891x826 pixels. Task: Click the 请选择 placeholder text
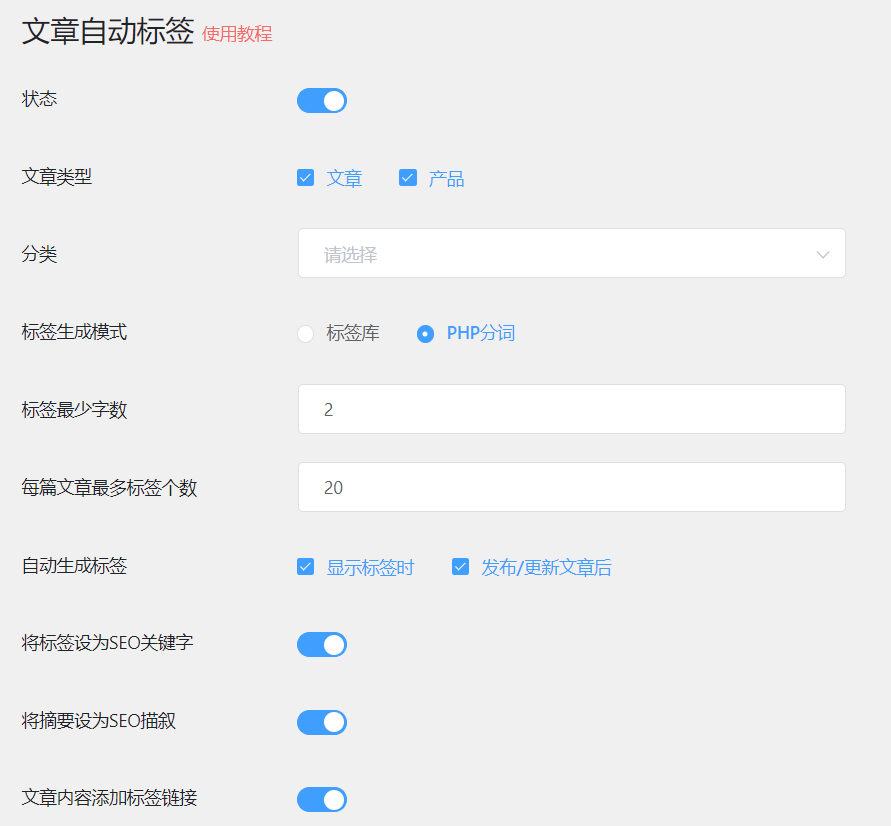point(351,255)
